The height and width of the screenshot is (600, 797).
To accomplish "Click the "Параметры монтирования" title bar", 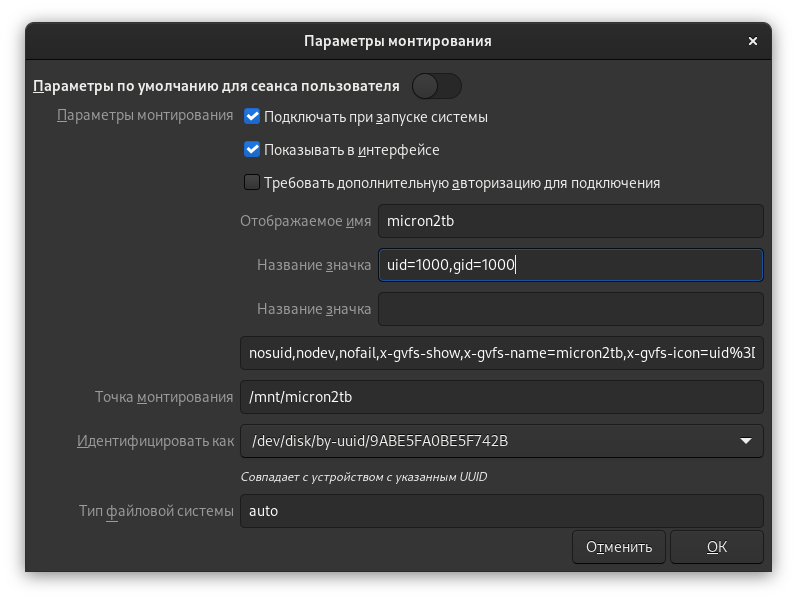I will 397,41.
